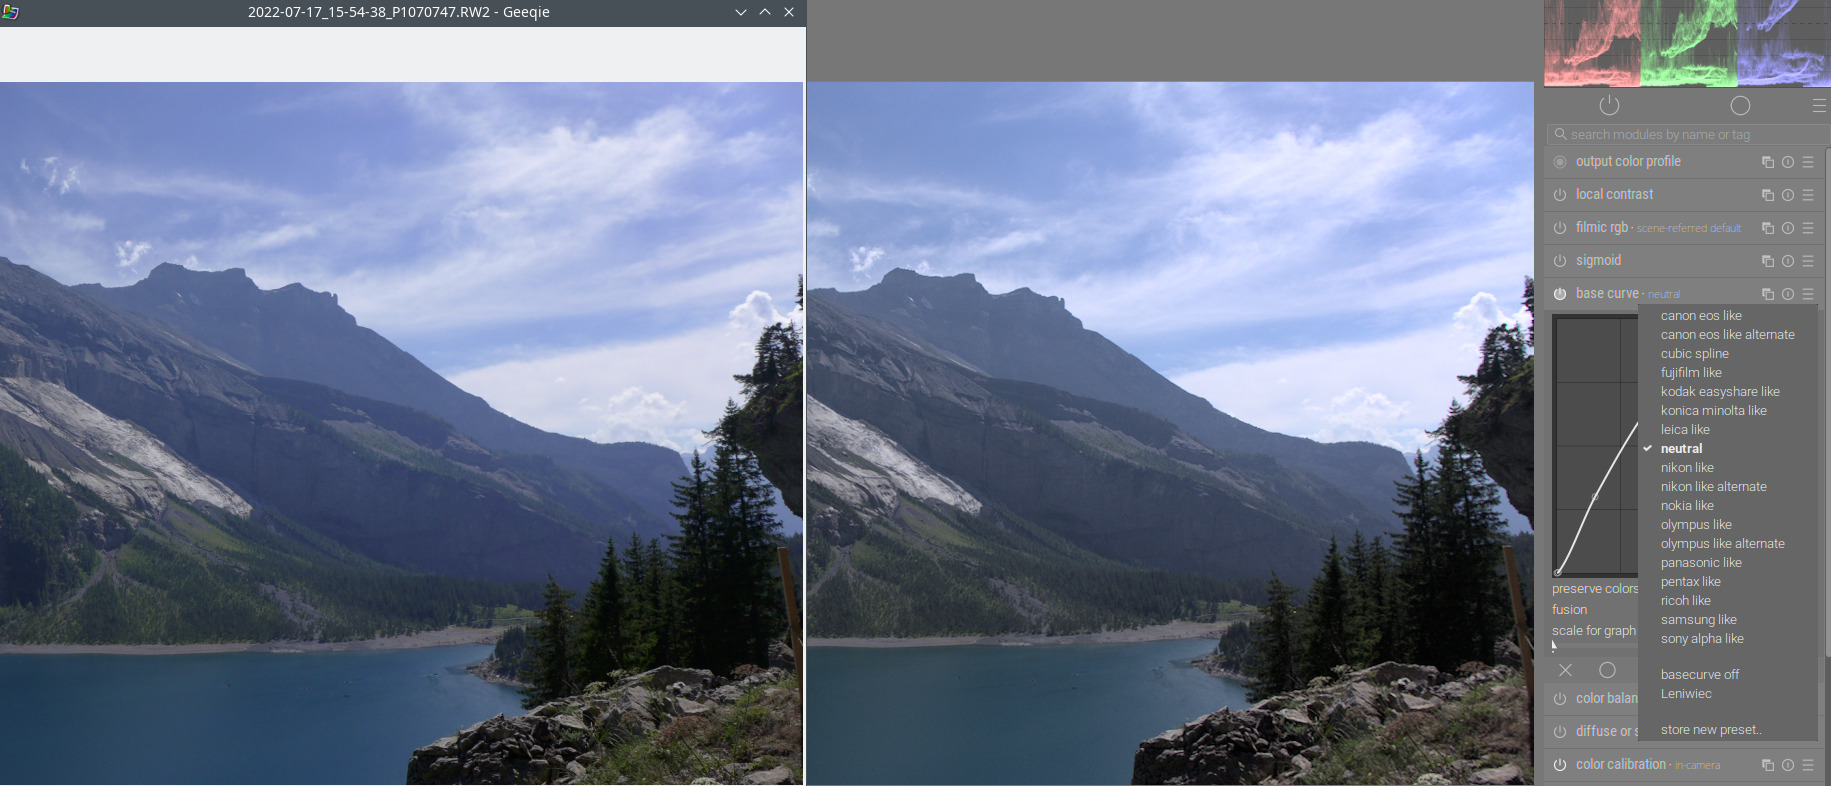
Task: Select the circle module group tab
Action: point(1740,105)
